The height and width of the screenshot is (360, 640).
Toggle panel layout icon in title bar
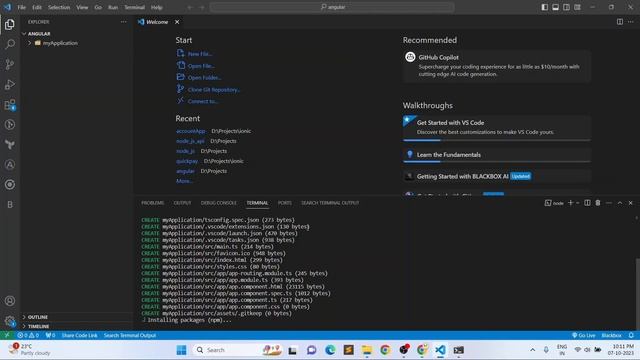click(556, 7)
